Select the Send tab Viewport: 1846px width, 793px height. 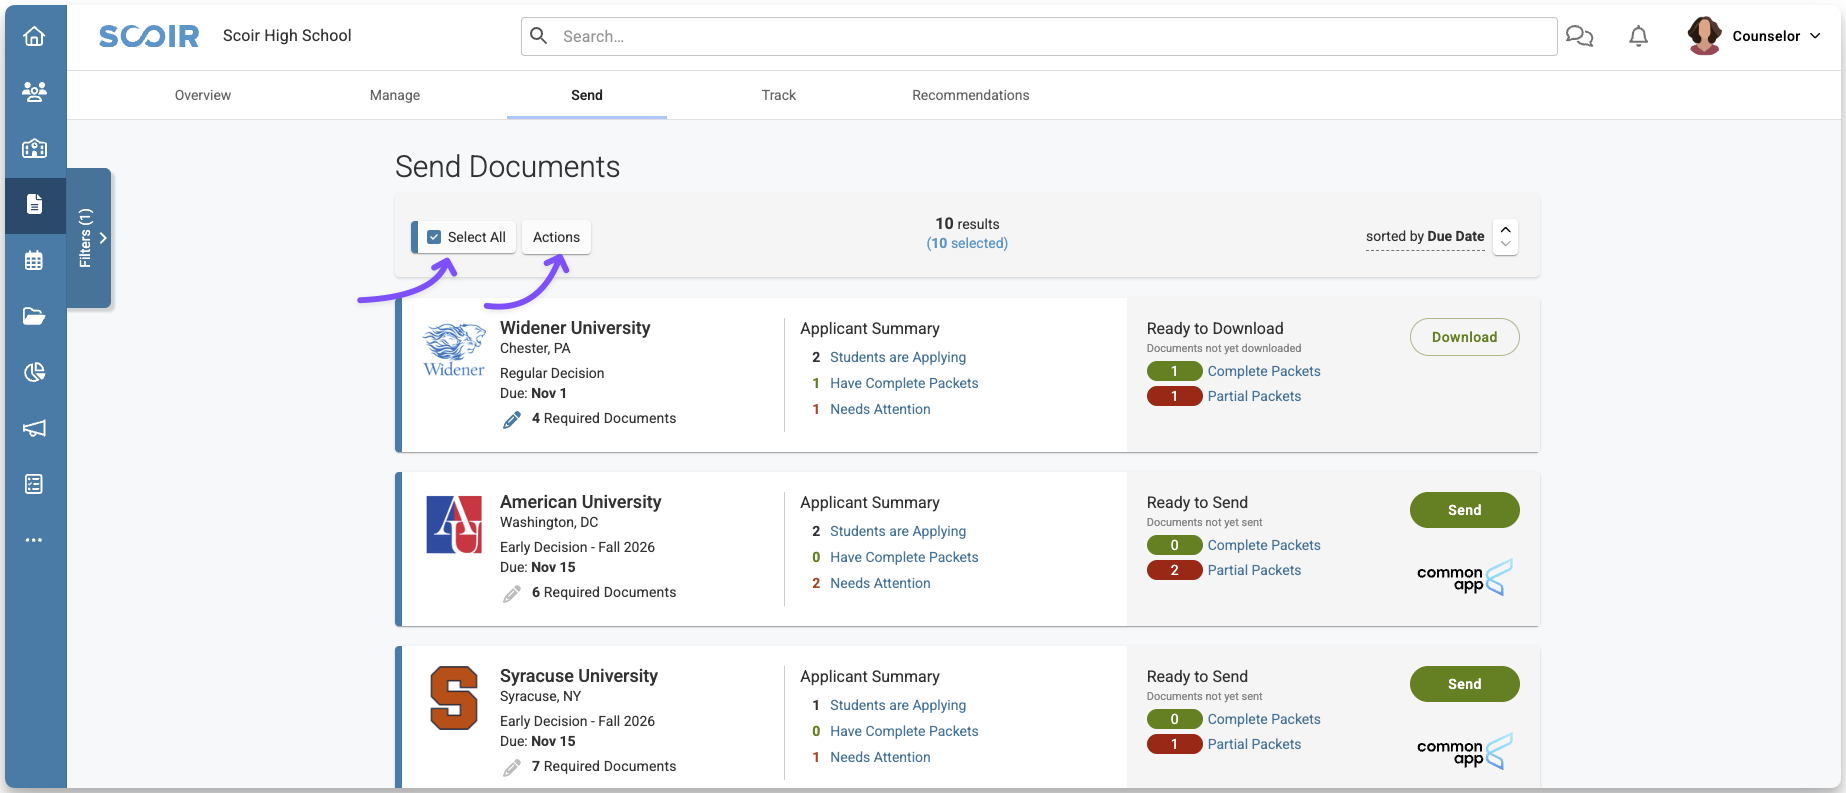point(587,95)
